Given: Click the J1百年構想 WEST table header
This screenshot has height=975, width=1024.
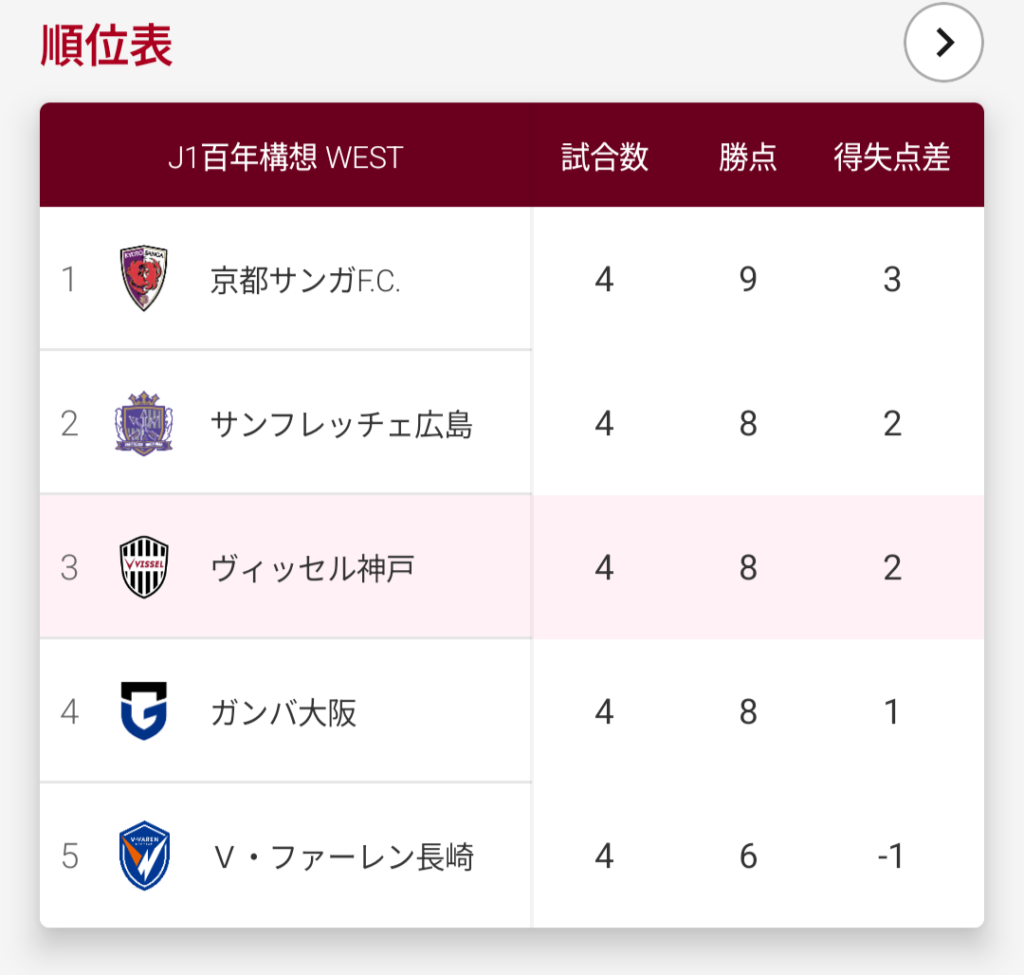Looking at the screenshot, I should click(285, 157).
